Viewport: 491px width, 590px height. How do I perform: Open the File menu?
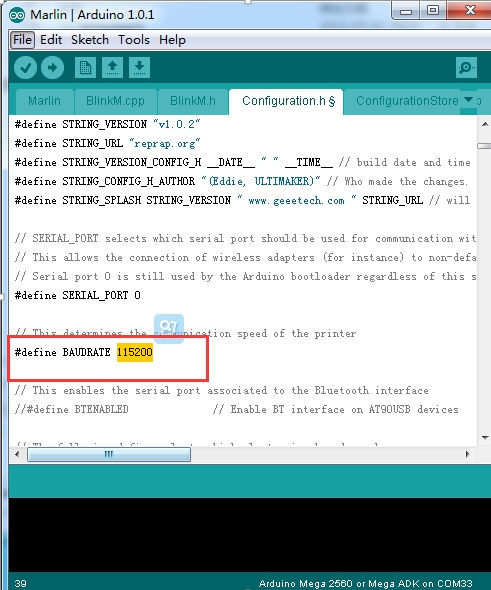[22, 40]
